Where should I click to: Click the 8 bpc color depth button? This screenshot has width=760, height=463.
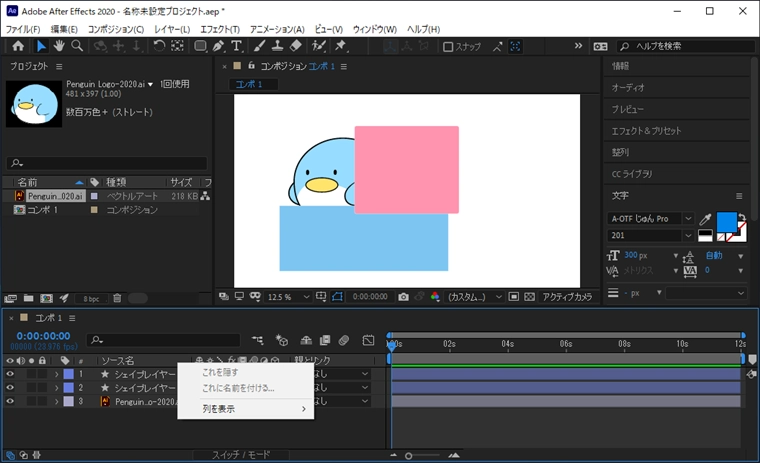click(x=91, y=299)
